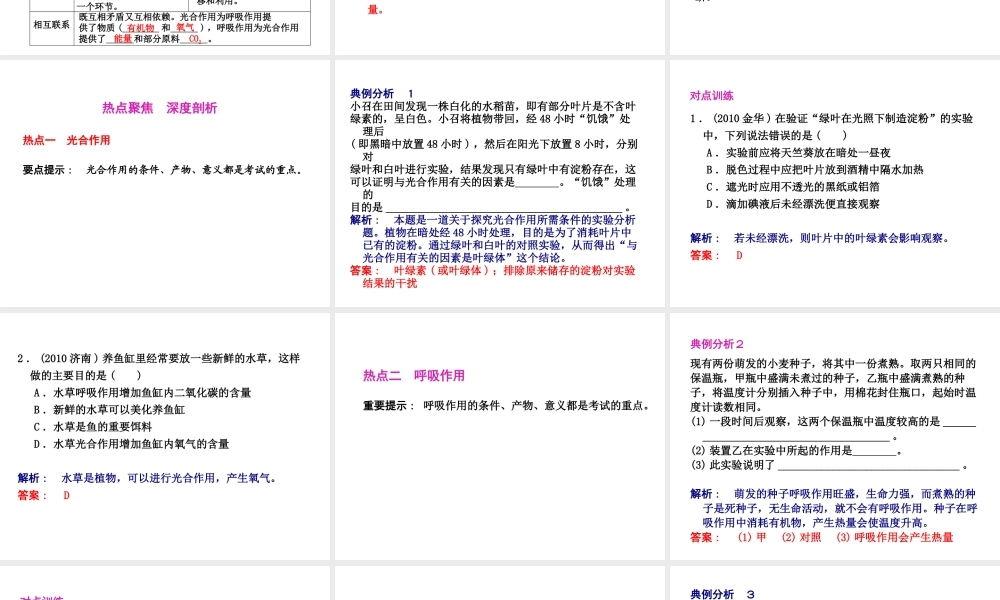Select the 热点二 呼吸作用 slide thumbnail

(x=499, y=436)
